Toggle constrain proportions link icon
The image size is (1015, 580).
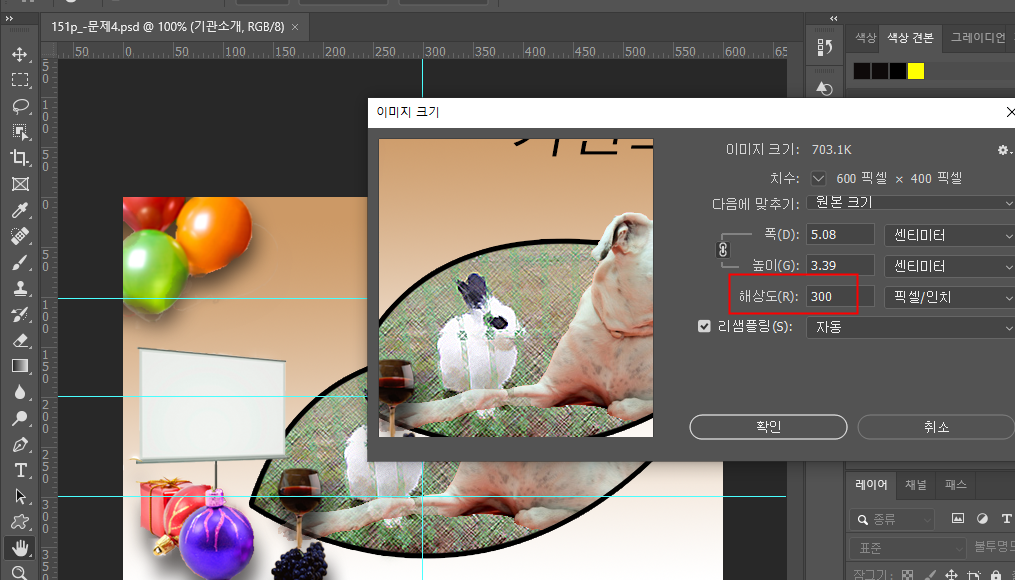tap(723, 249)
